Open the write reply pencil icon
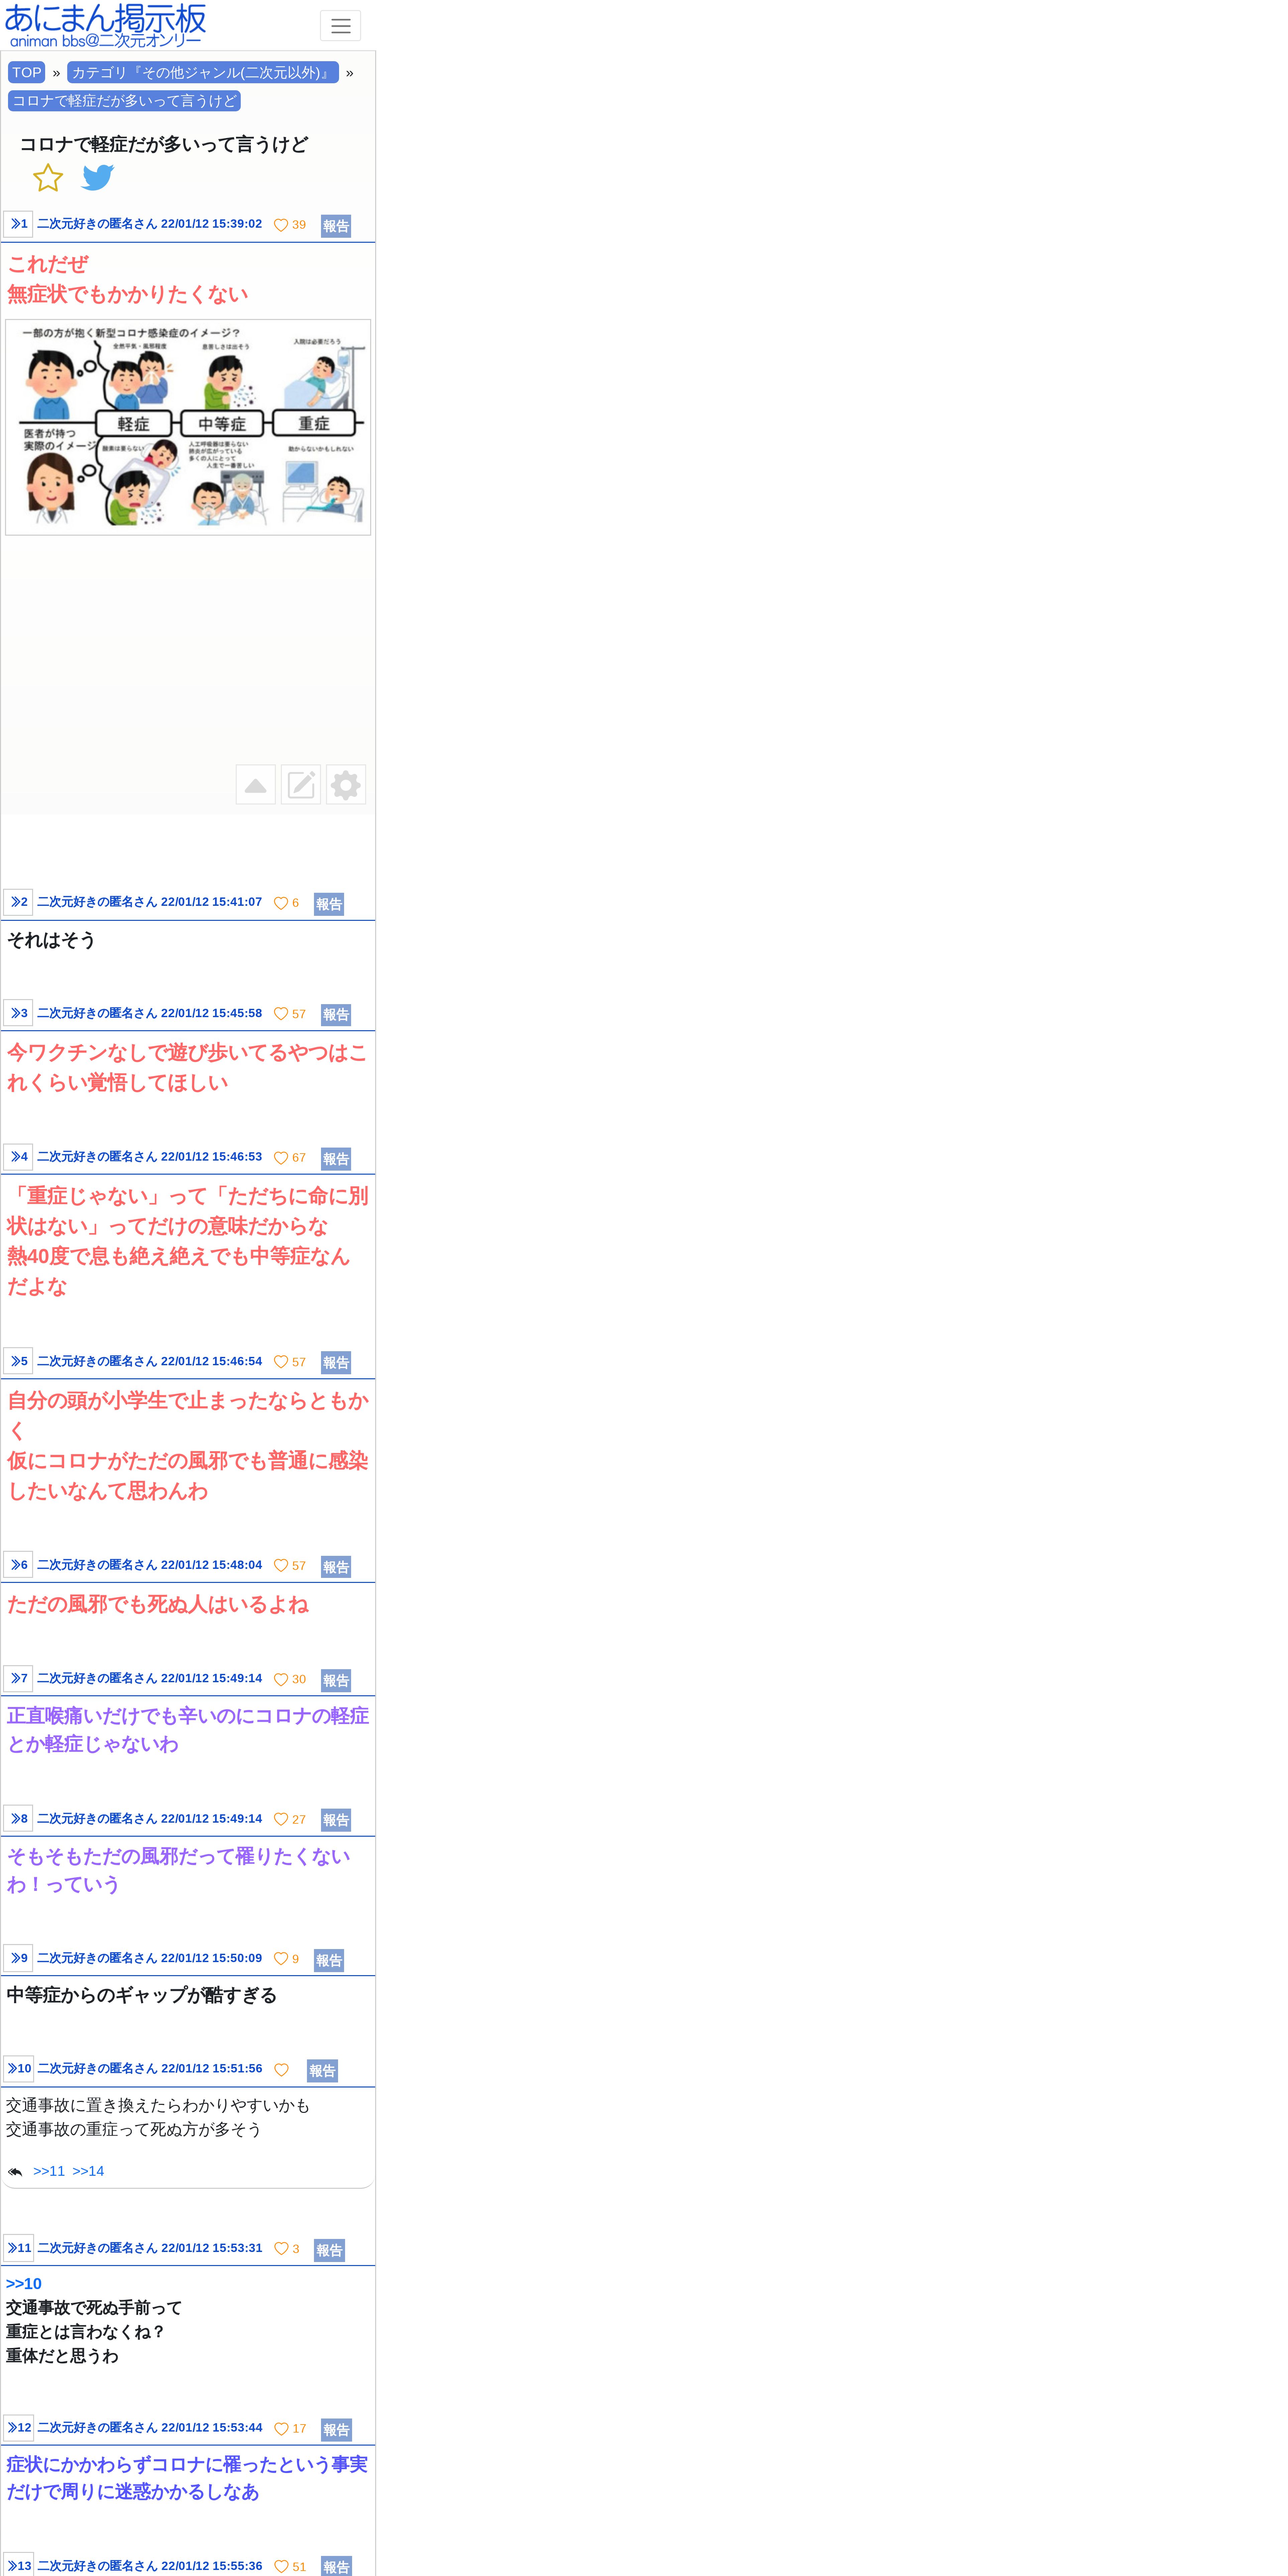 pos(301,785)
